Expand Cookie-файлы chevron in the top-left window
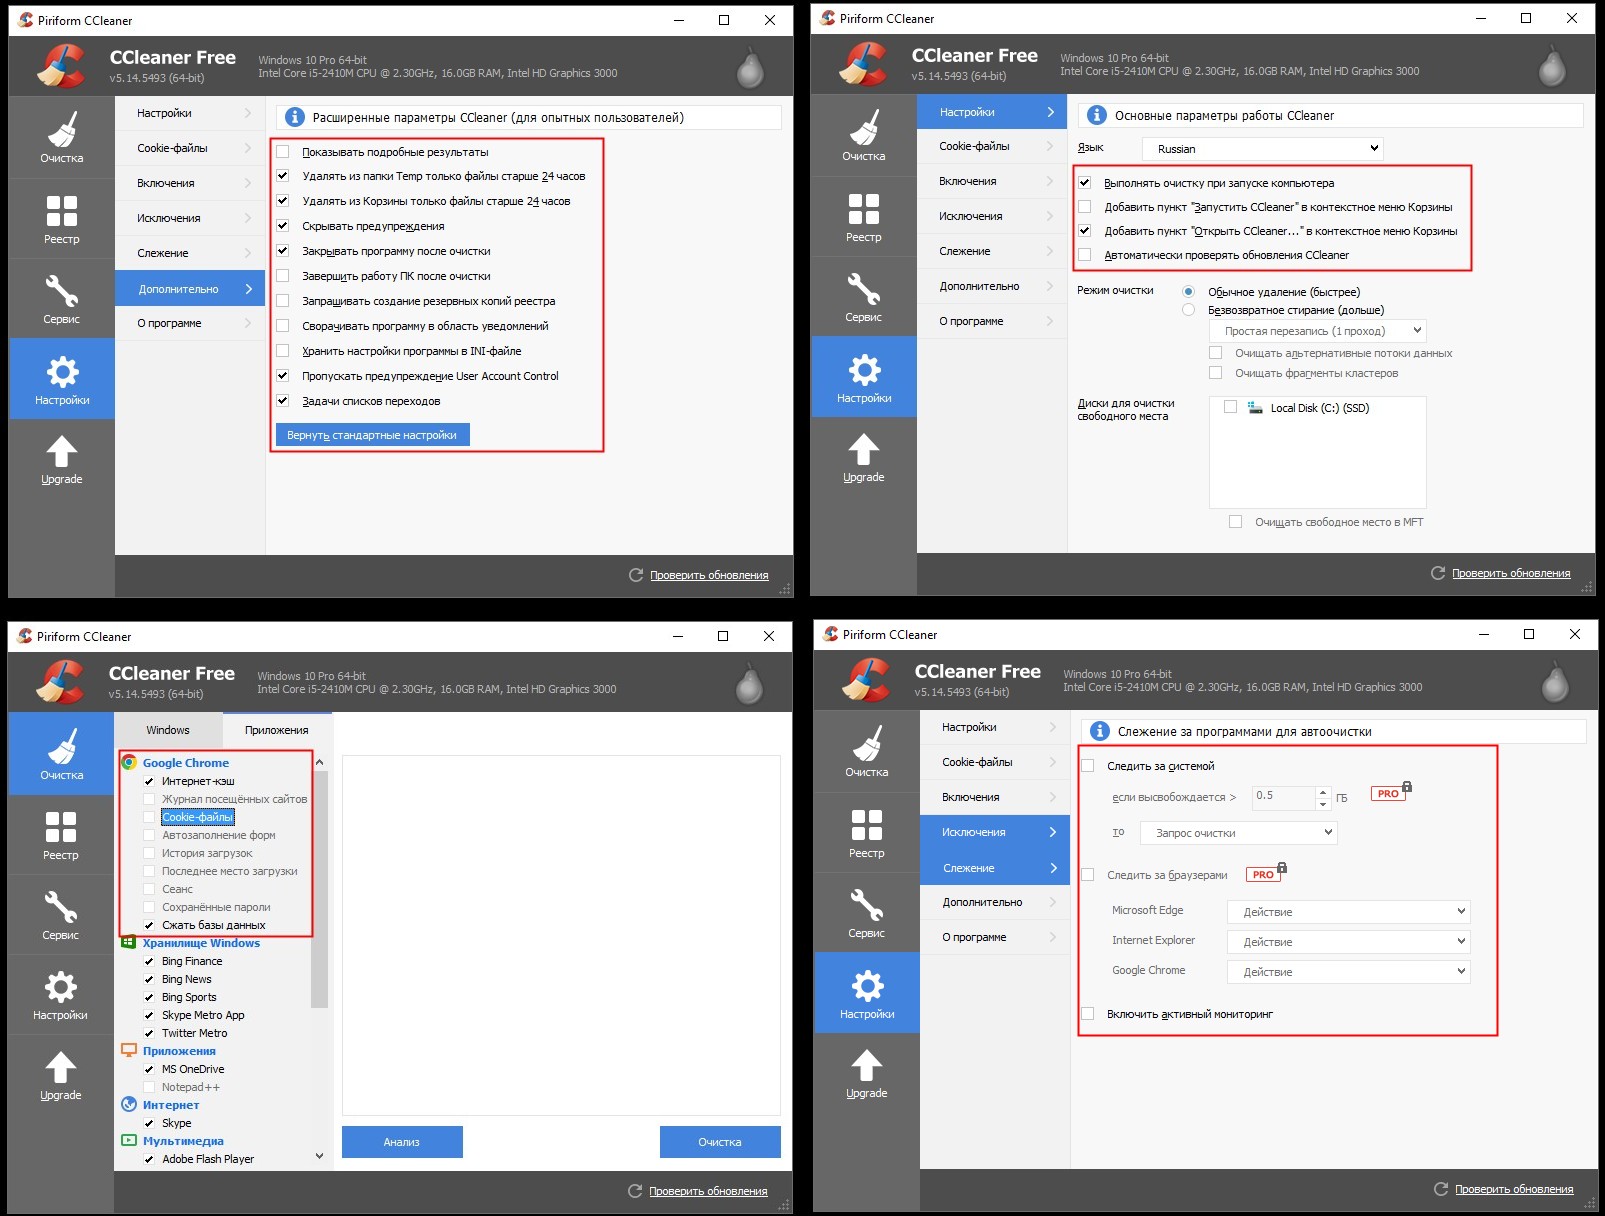The image size is (1605, 1216). 248,148
